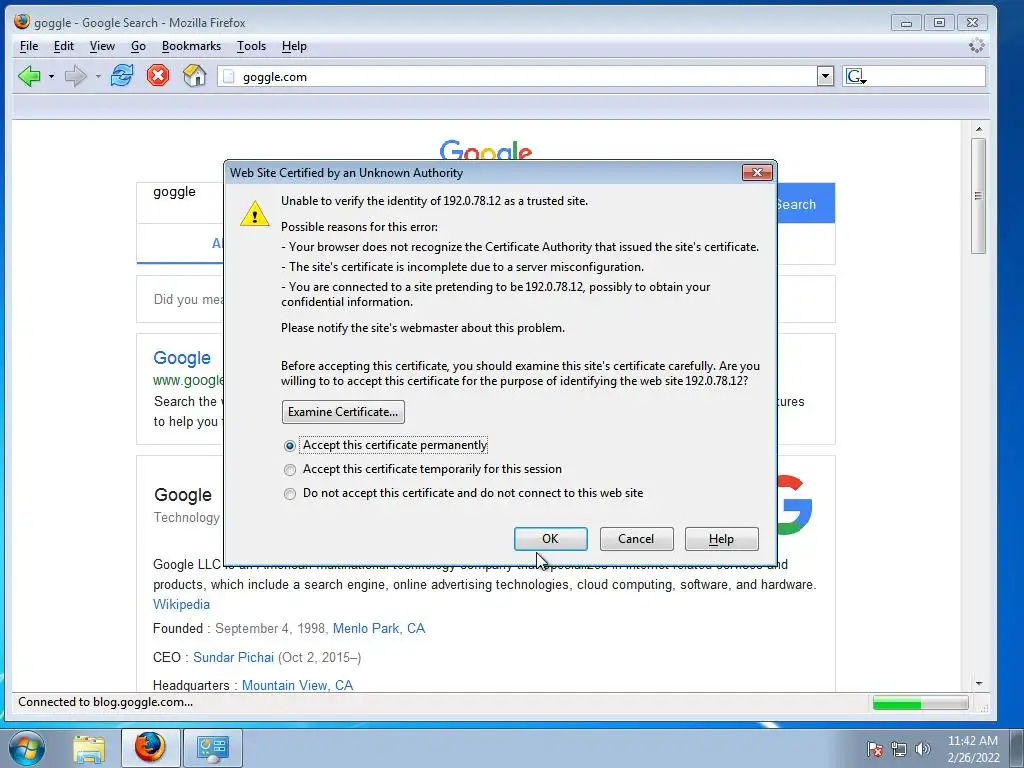The image size is (1024, 768).
Task: Open the View menu
Action: [x=102, y=46]
